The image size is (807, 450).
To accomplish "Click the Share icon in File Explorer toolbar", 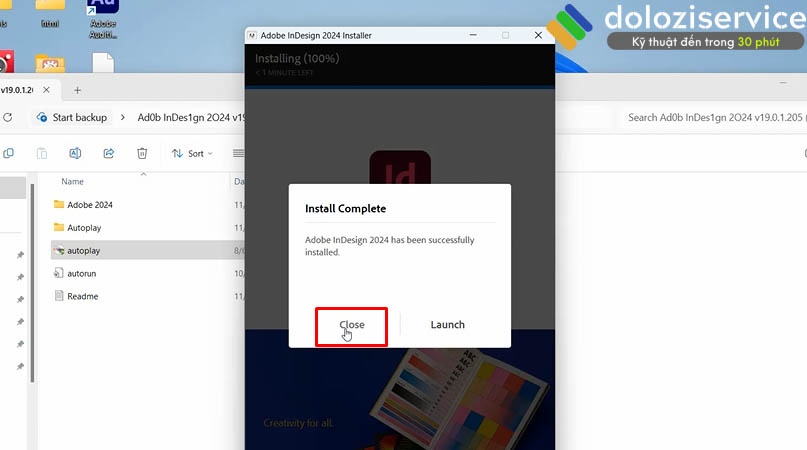I will (x=109, y=153).
